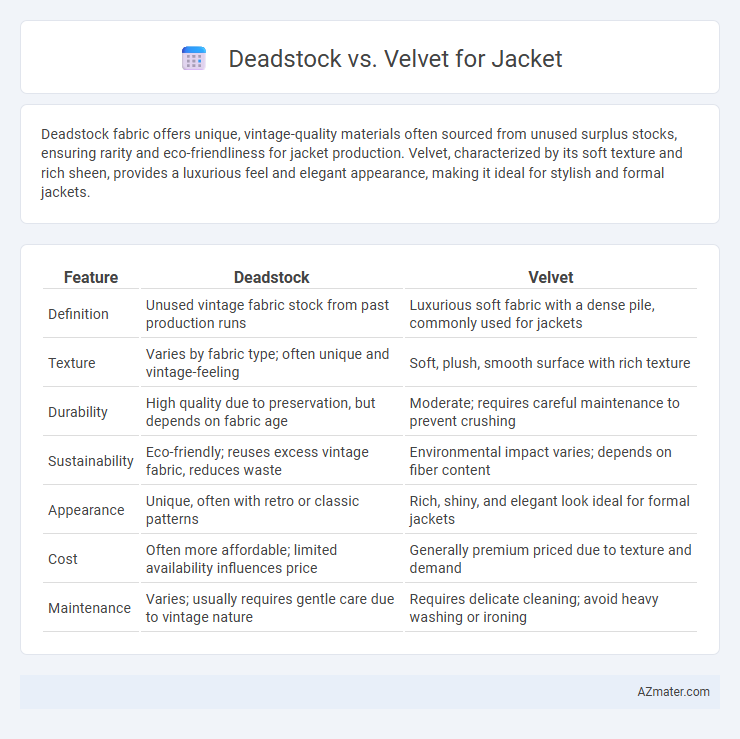Click the intro paragraph about Deadstock fabric
Viewport: 740px width, 739px height.
click(362, 163)
